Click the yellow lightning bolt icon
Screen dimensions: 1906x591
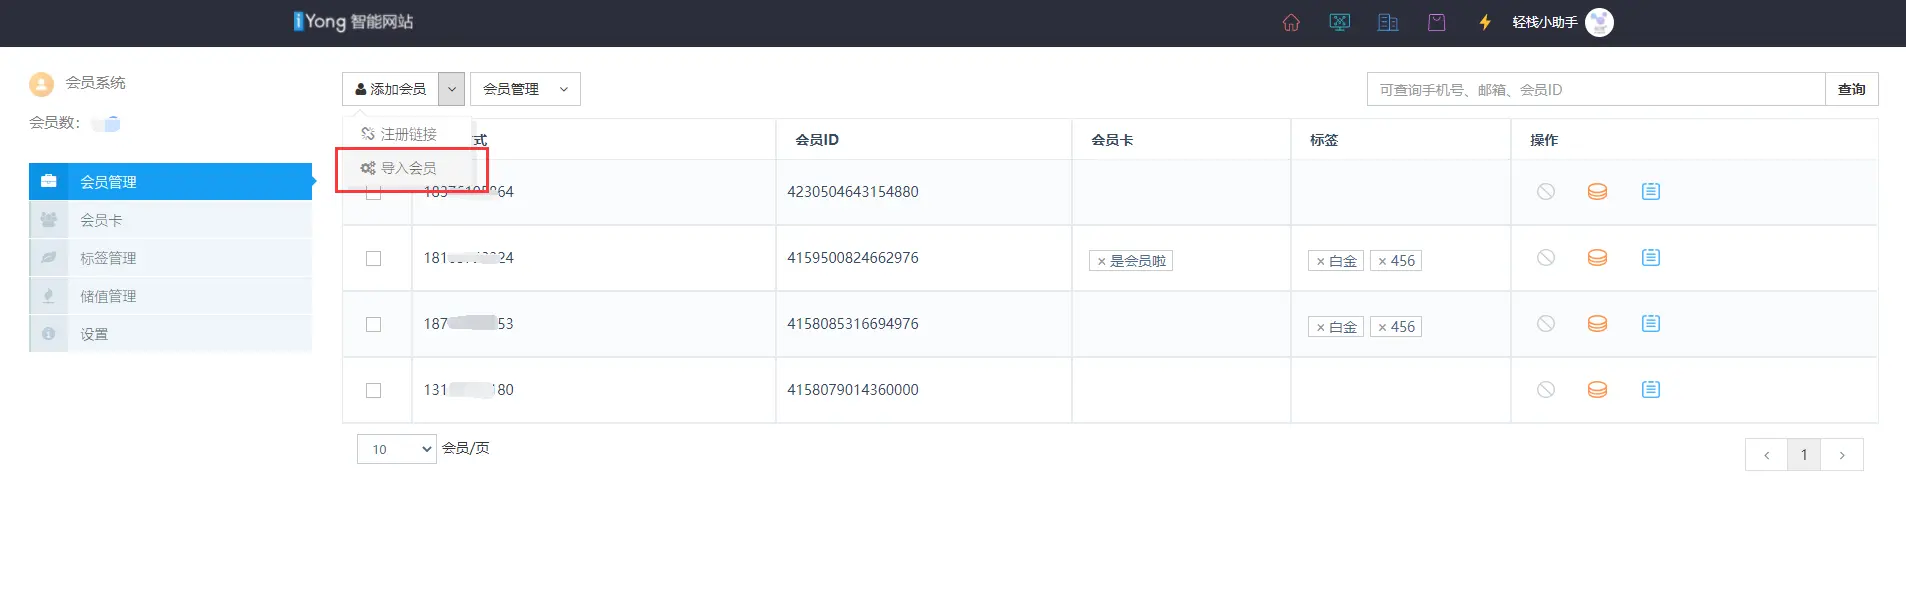point(1485,22)
